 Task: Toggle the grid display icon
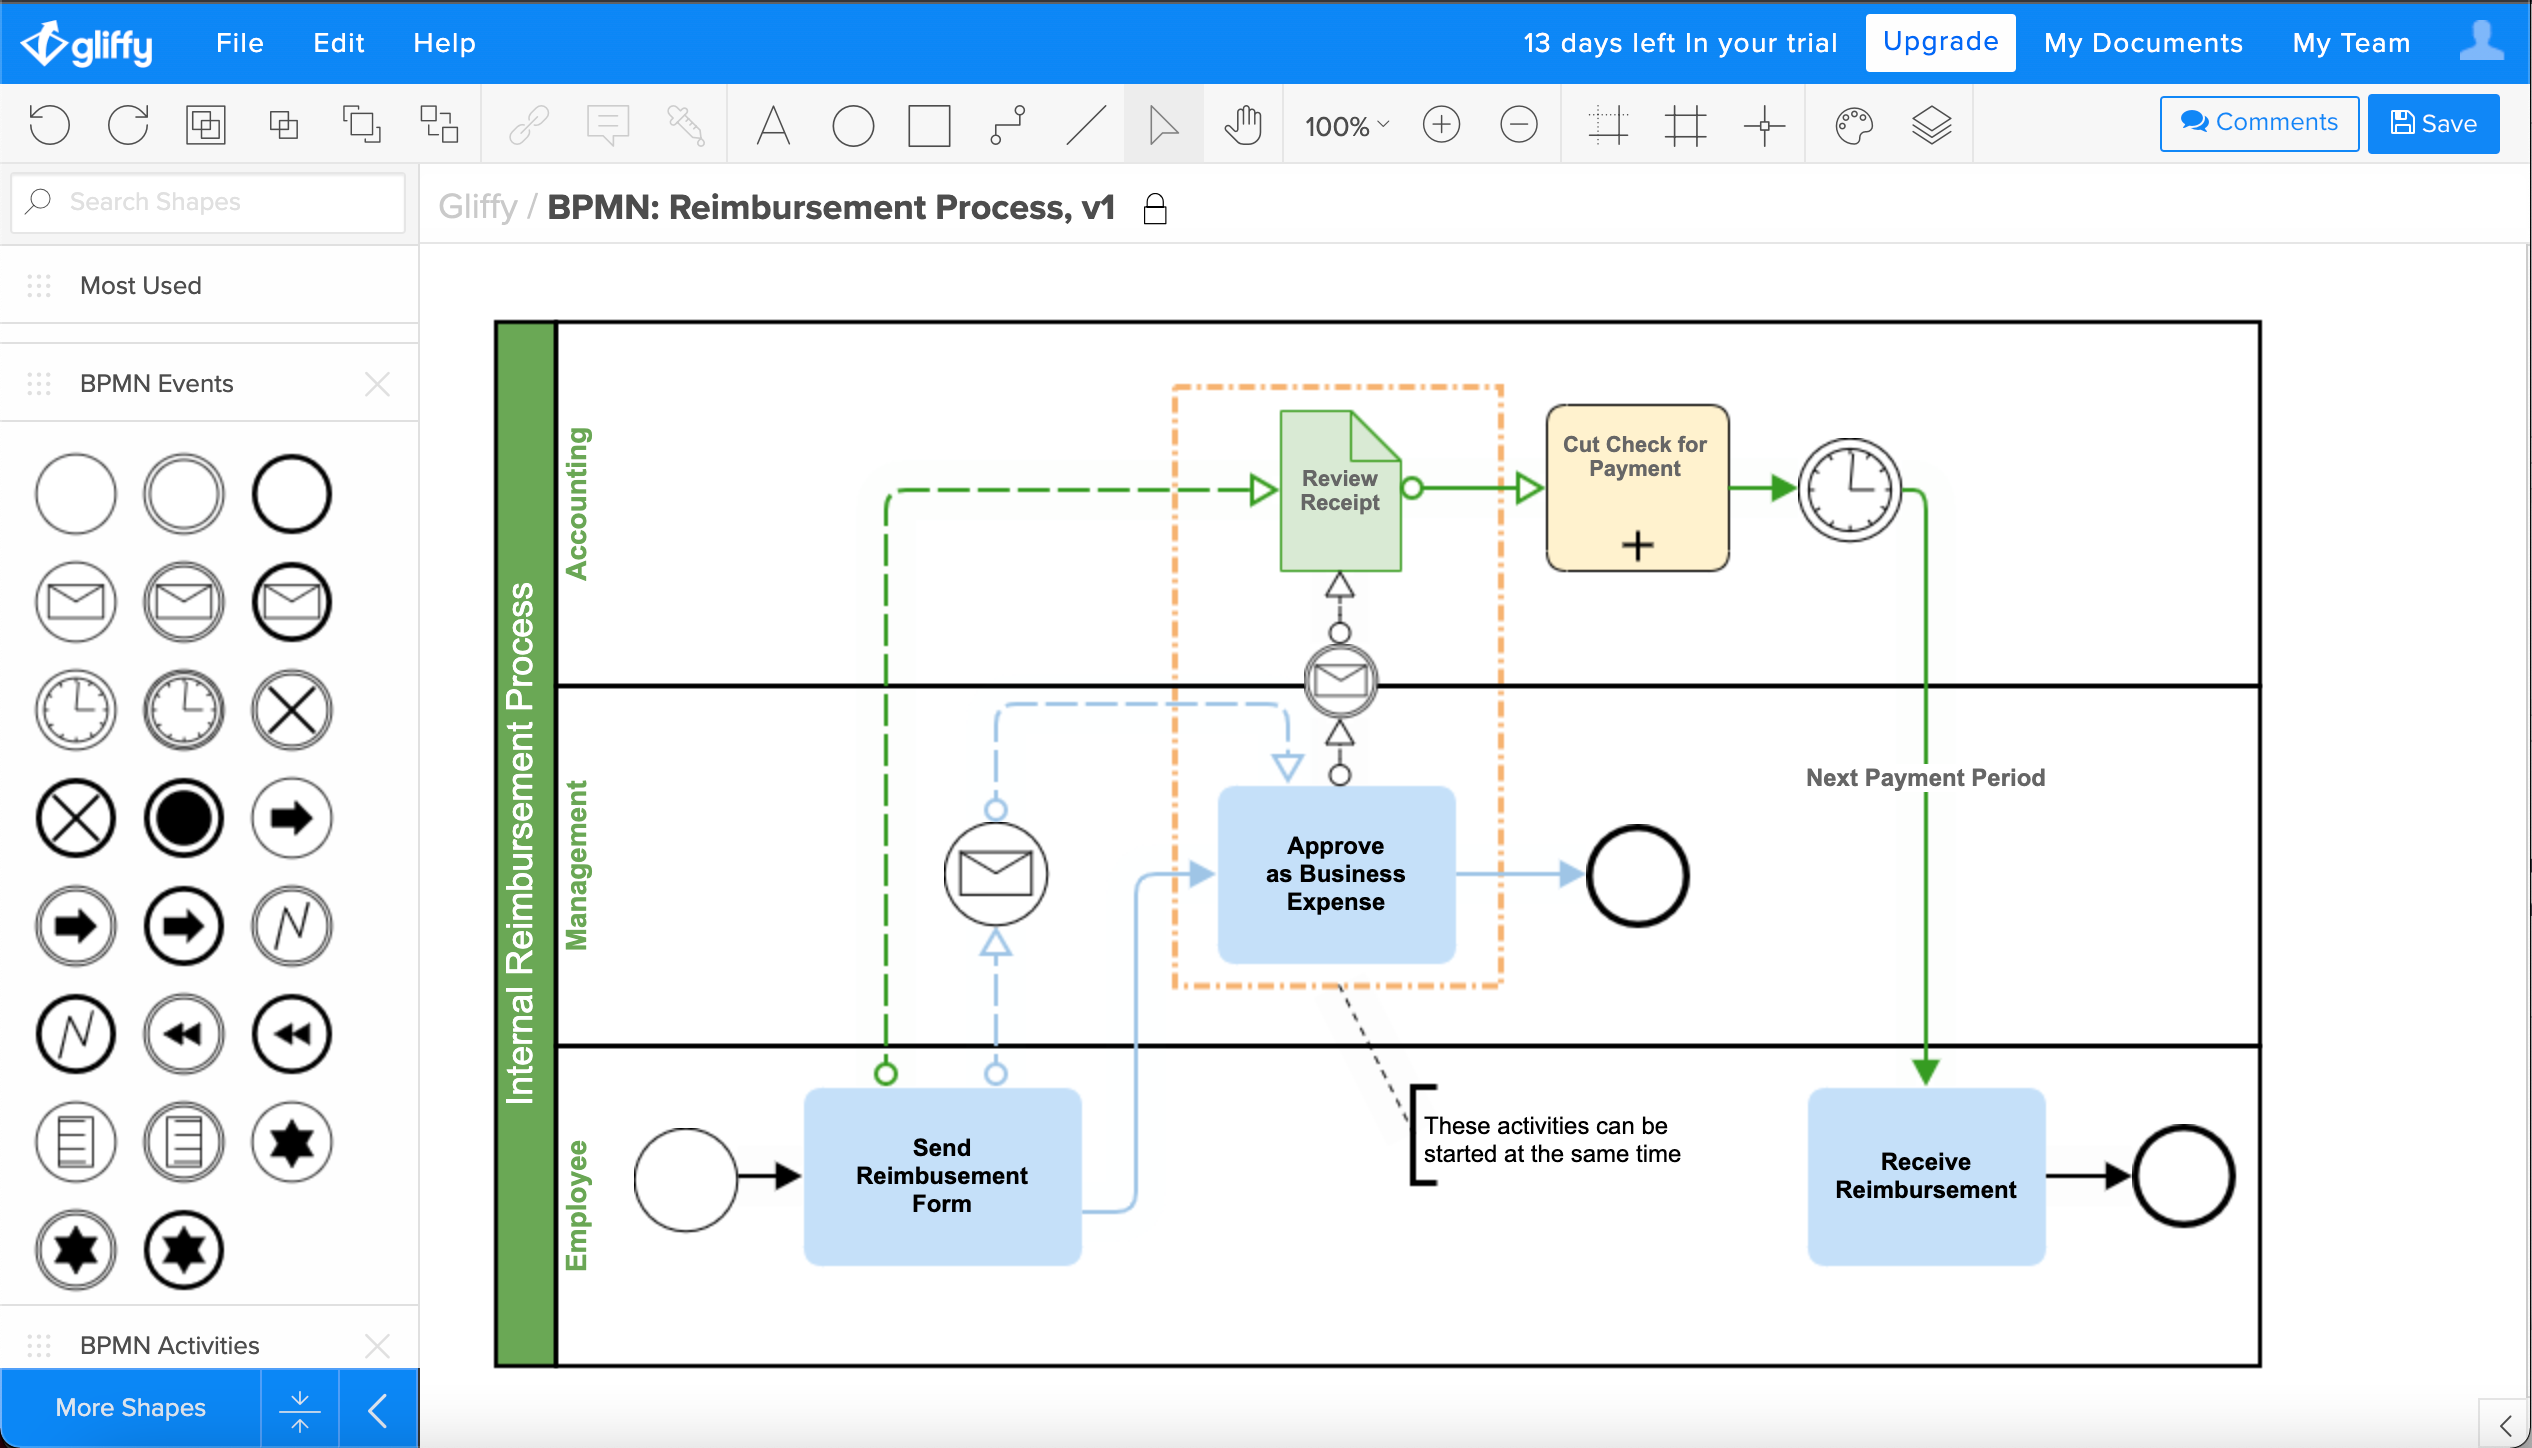point(1685,125)
